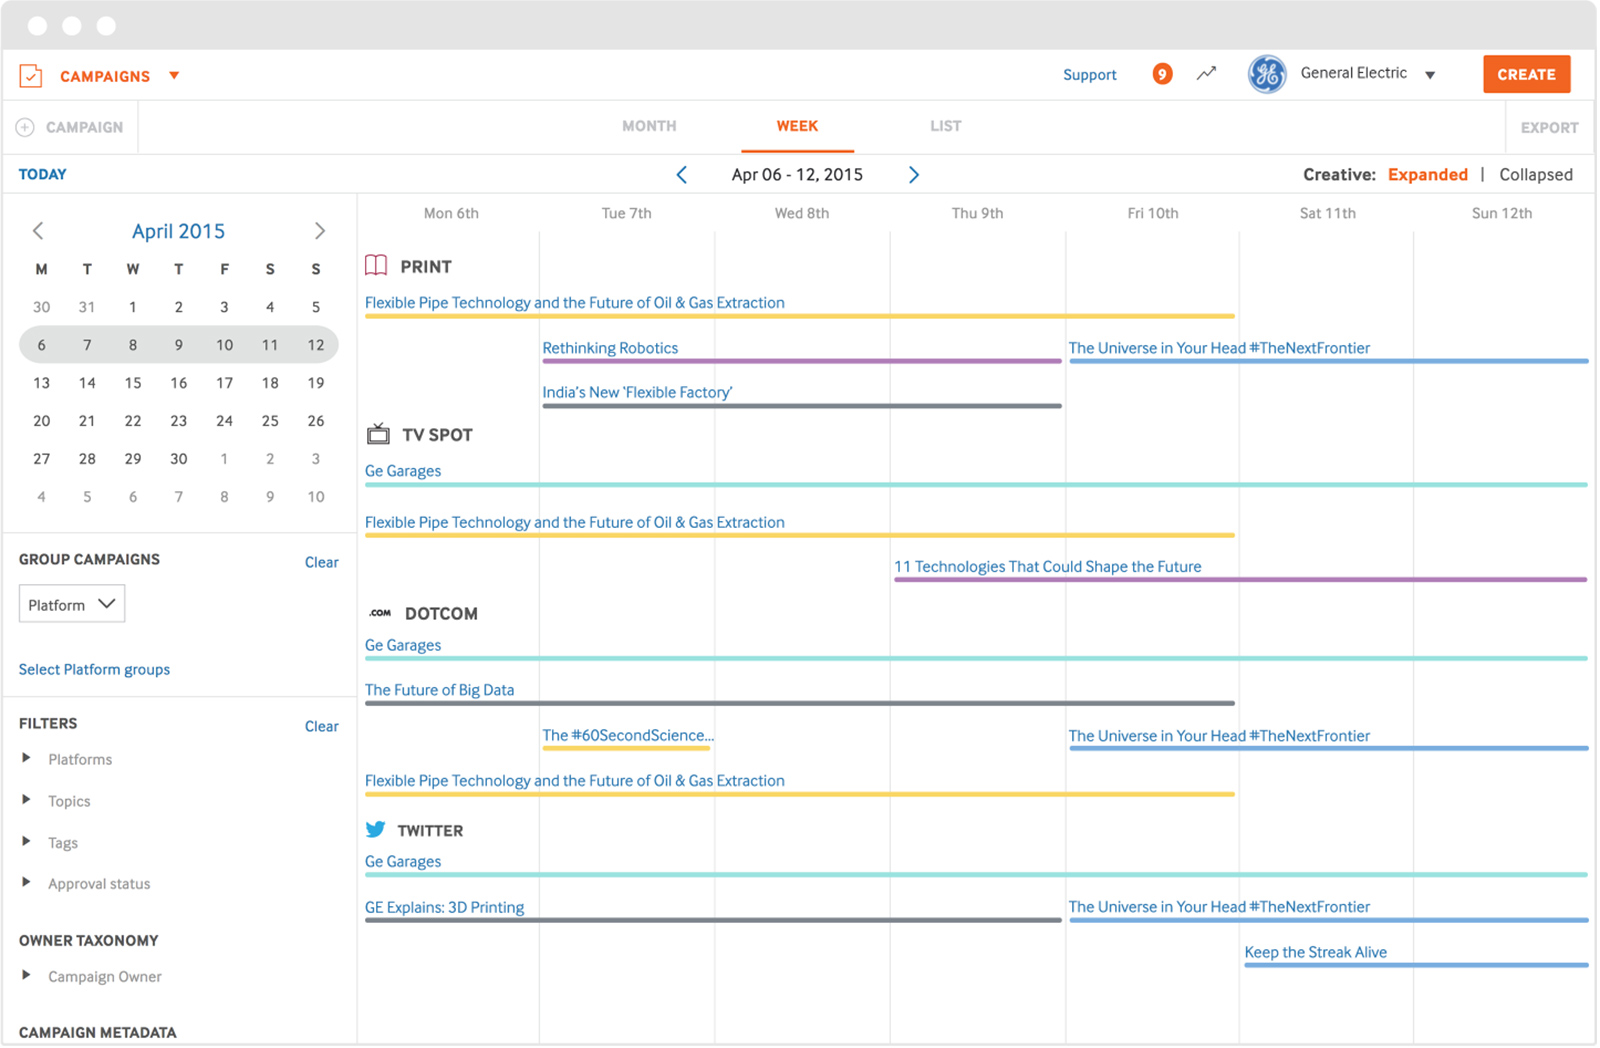
Task: Click the Thu 9th column header
Action: pyautogui.click(x=977, y=213)
